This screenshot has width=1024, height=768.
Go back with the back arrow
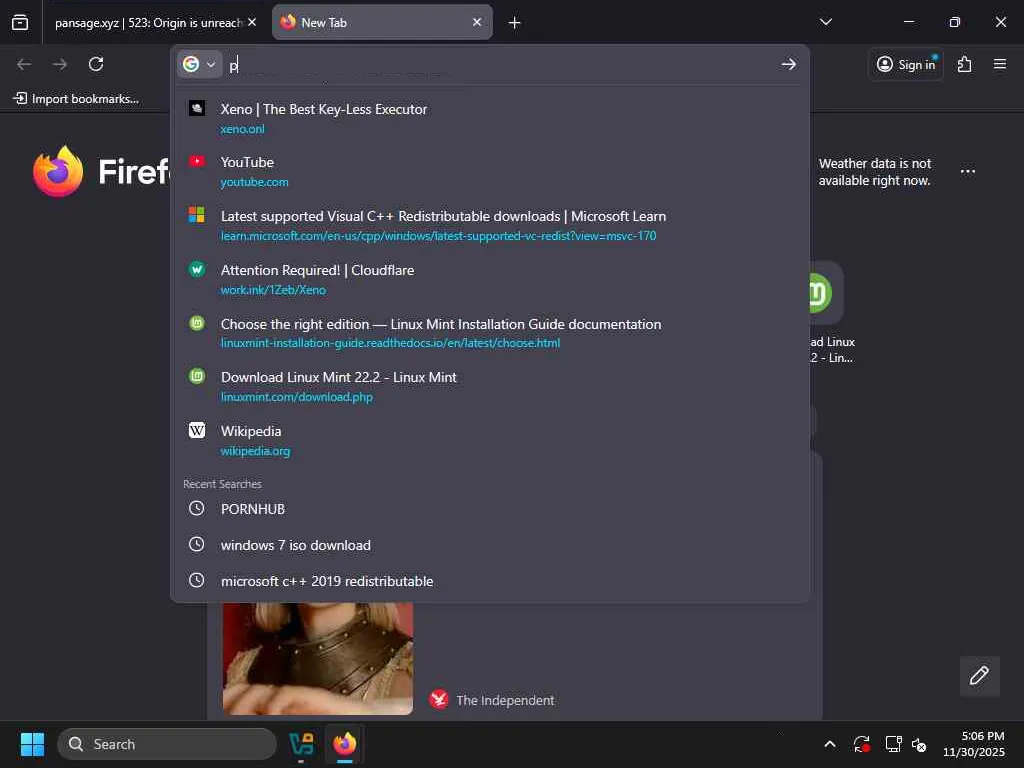tap(24, 64)
